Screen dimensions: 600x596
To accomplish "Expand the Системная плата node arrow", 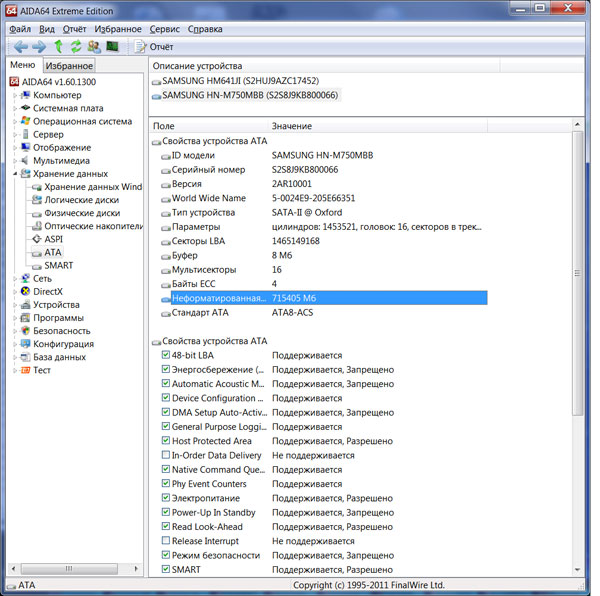I will (x=15, y=108).
